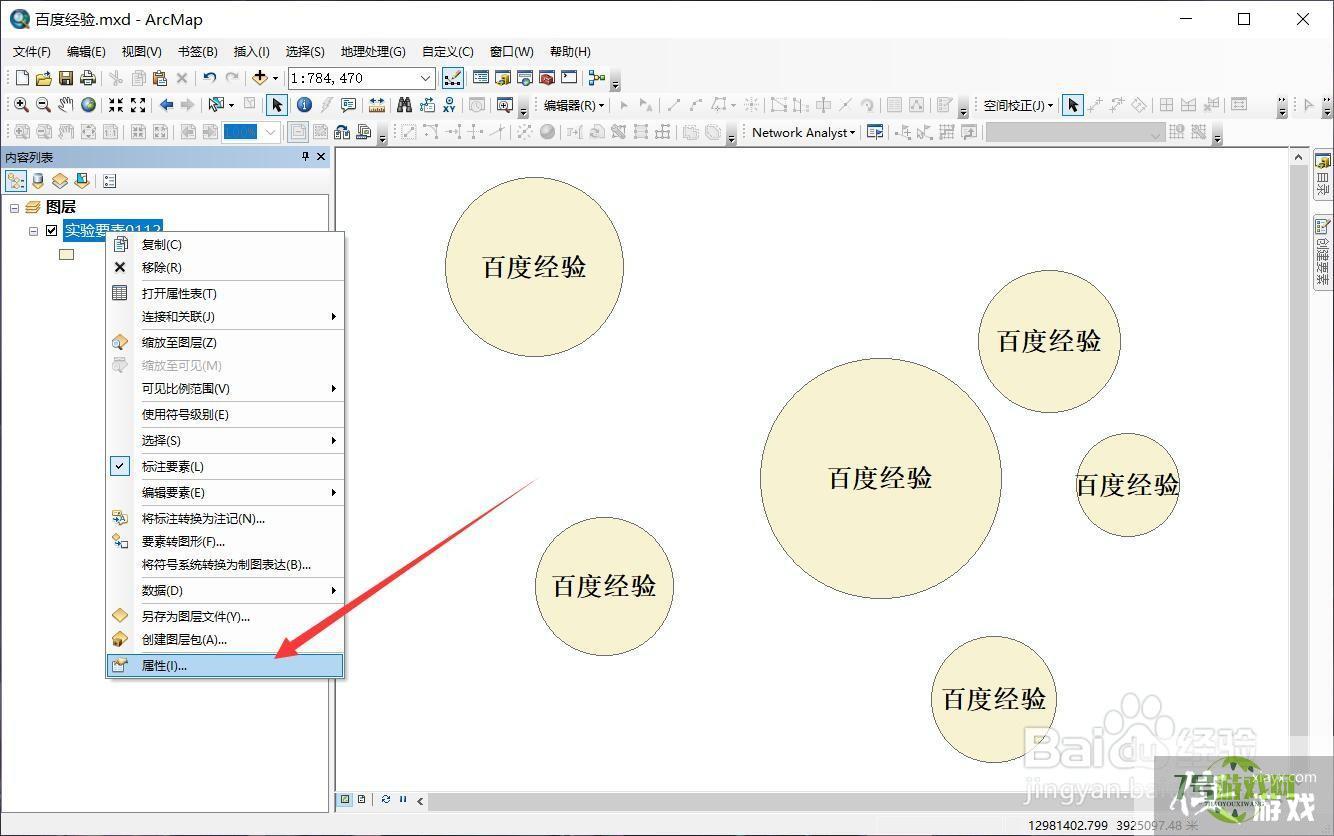Open the 书签(B) menu
The image size is (1334, 836).
pos(197,51)
